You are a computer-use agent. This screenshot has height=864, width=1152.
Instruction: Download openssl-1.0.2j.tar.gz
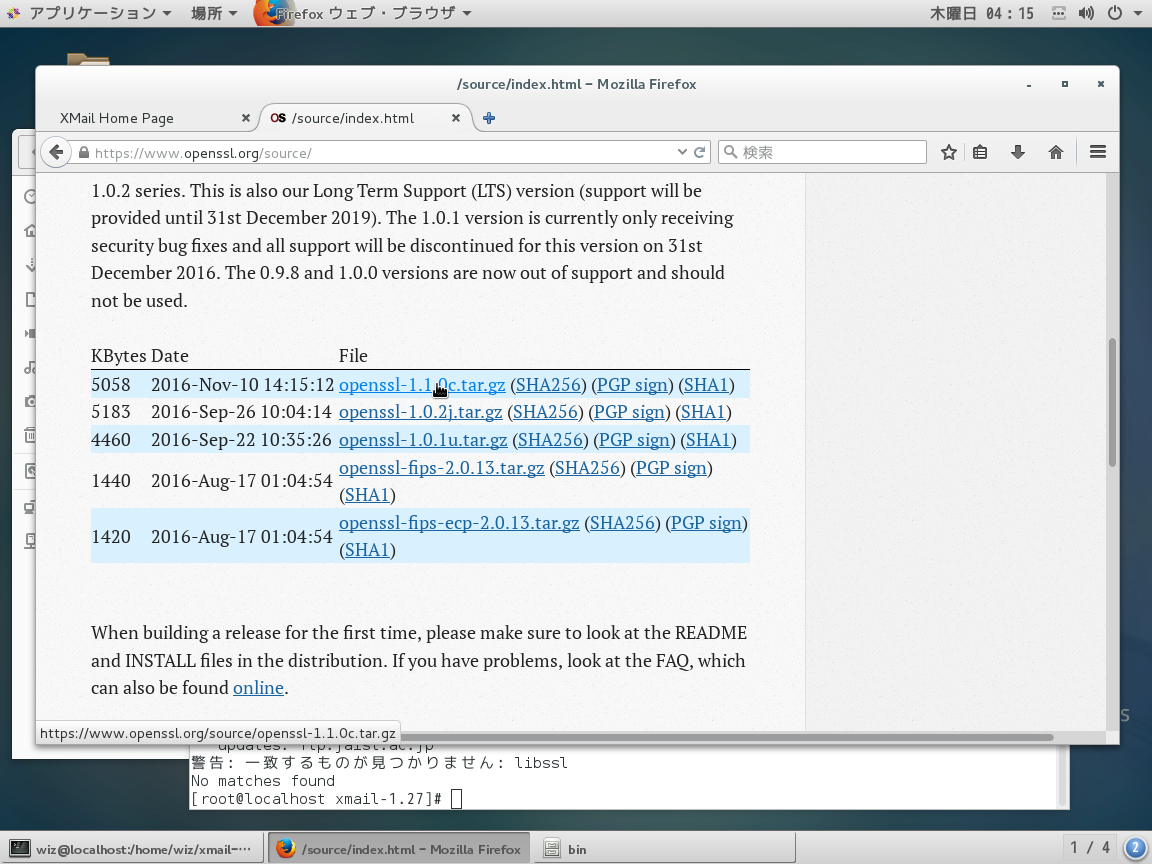pyautogui.click(x=420, y=411)
